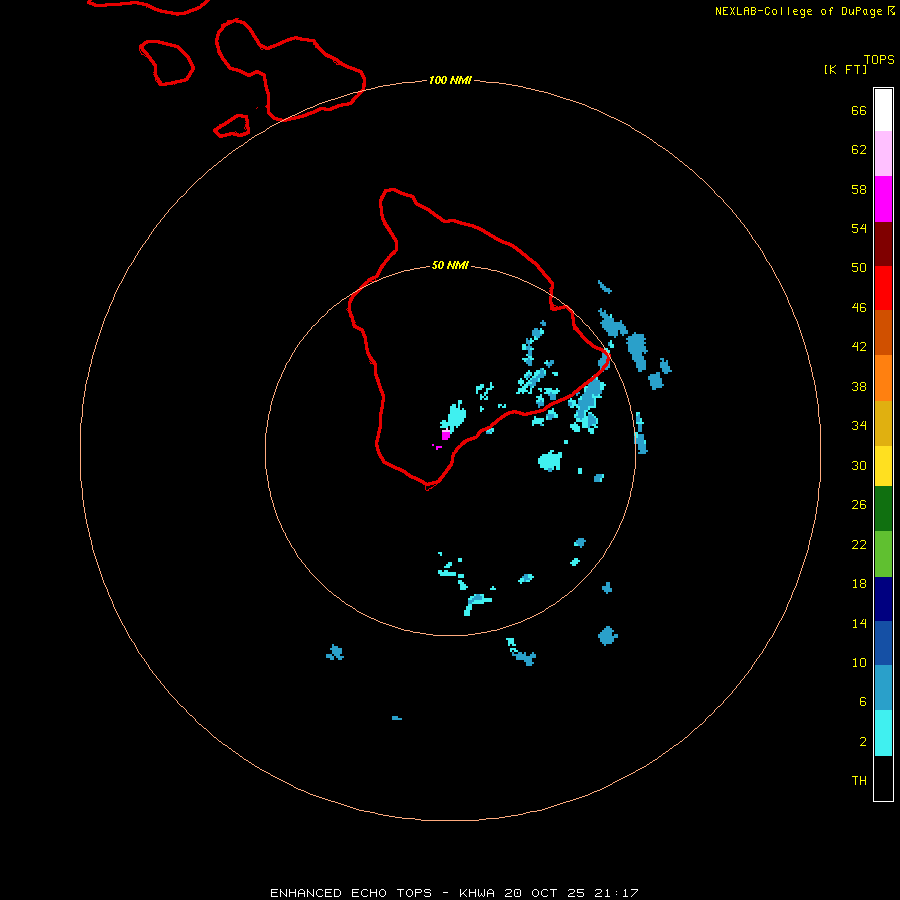Select the dark red 54 kft legend swatch
The width and height of the screenshot is (900, 900).
point(883,243)
